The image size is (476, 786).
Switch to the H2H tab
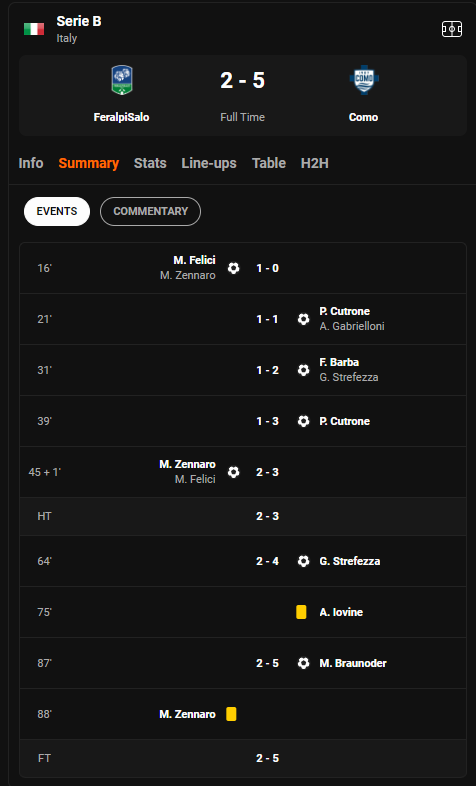[315, 163]
